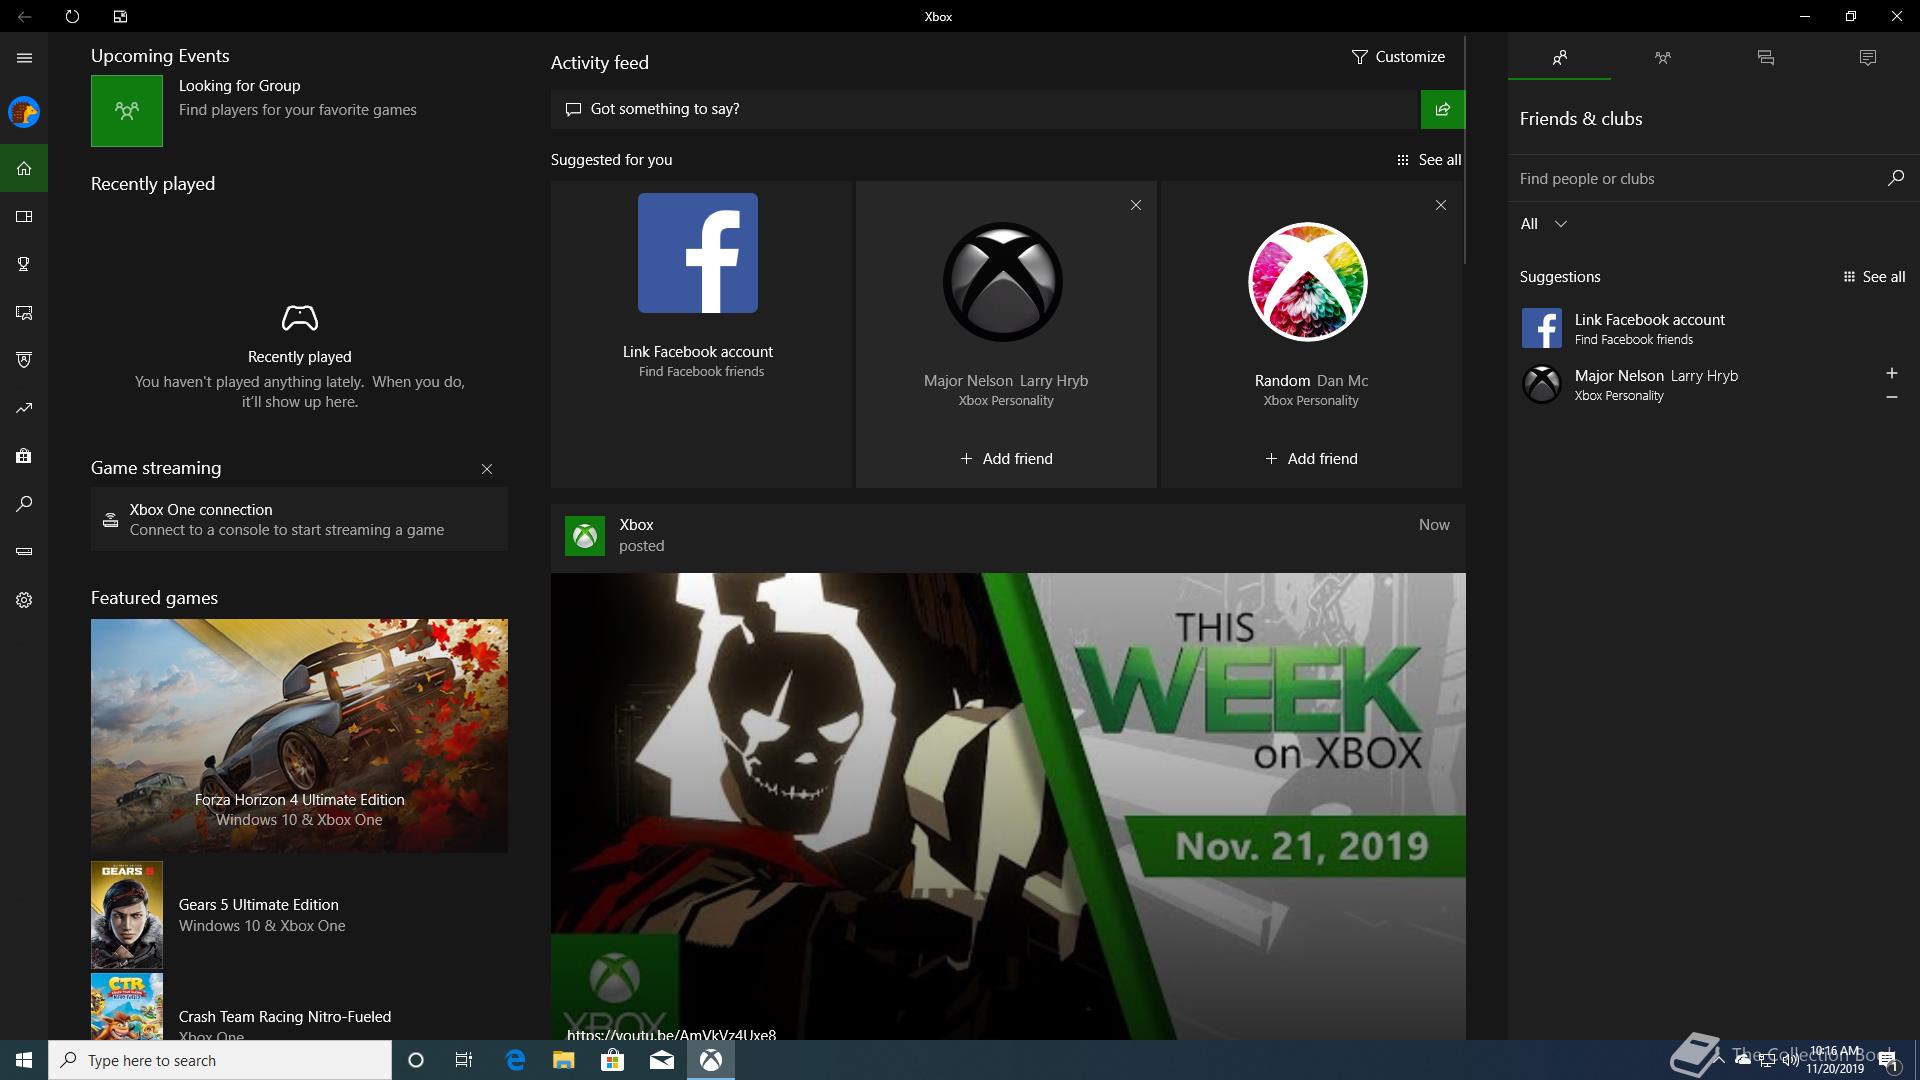Switch to the Messages tab
This screenshot has height=1080, width=1920.
pos(1765,58)
